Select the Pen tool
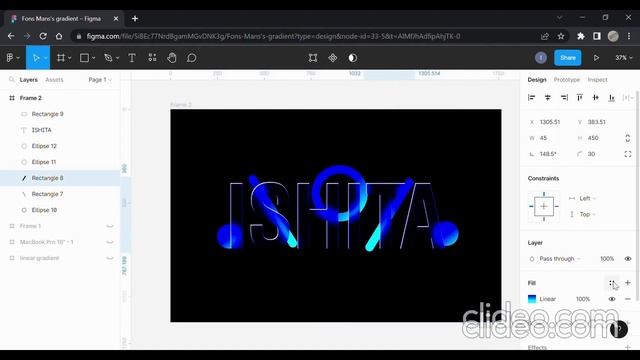 [108, 58]
